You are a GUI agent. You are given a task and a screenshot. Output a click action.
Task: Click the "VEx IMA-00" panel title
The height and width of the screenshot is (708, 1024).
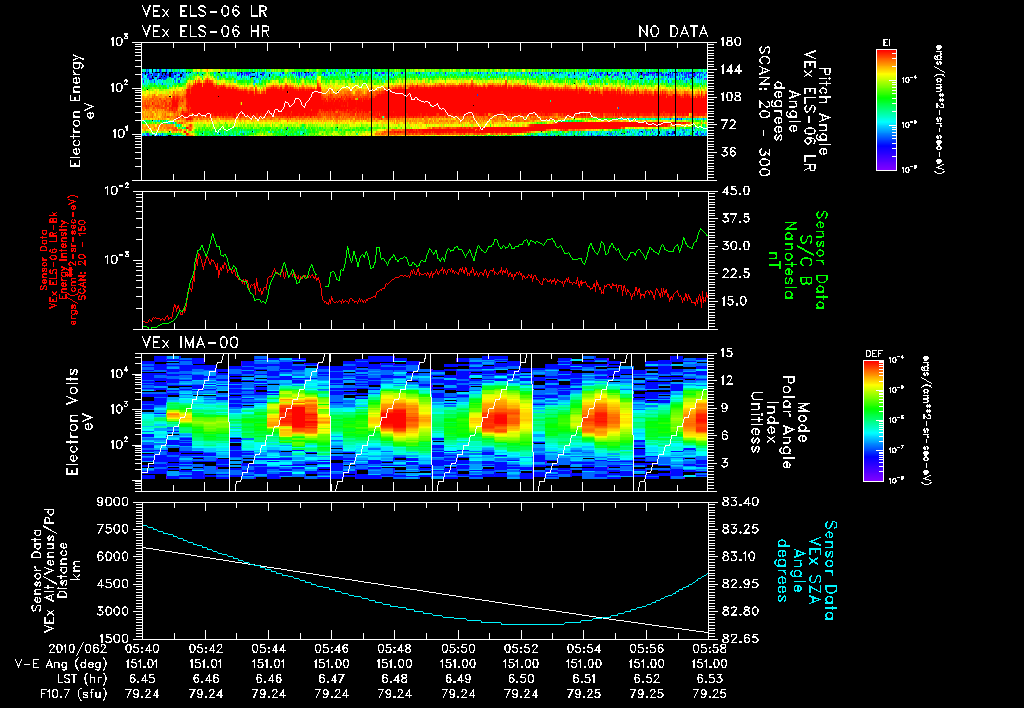click(x=190, y=342)
